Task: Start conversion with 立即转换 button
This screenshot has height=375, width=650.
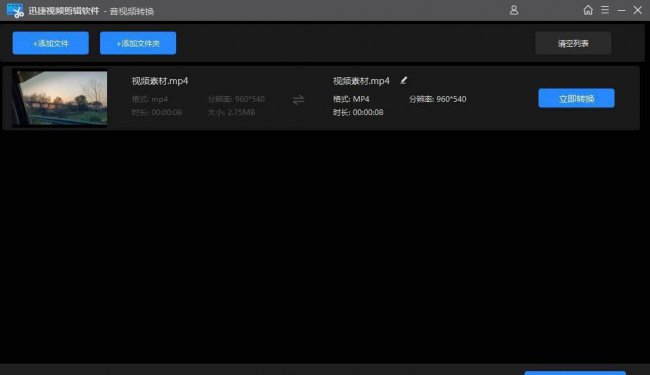Action: tap(576, 98)
